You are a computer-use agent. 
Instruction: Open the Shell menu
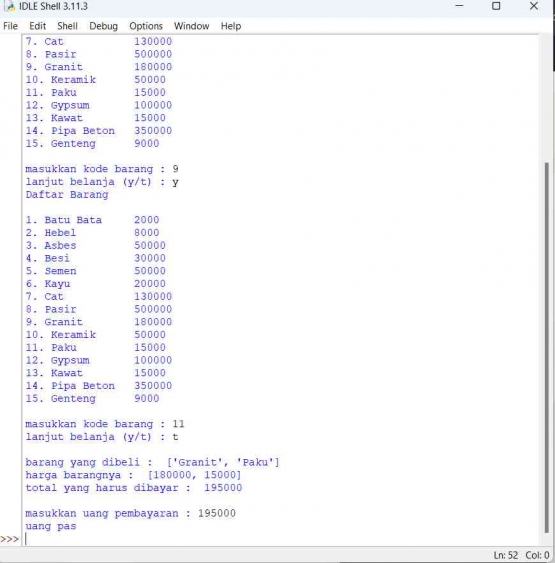(67, 26)
